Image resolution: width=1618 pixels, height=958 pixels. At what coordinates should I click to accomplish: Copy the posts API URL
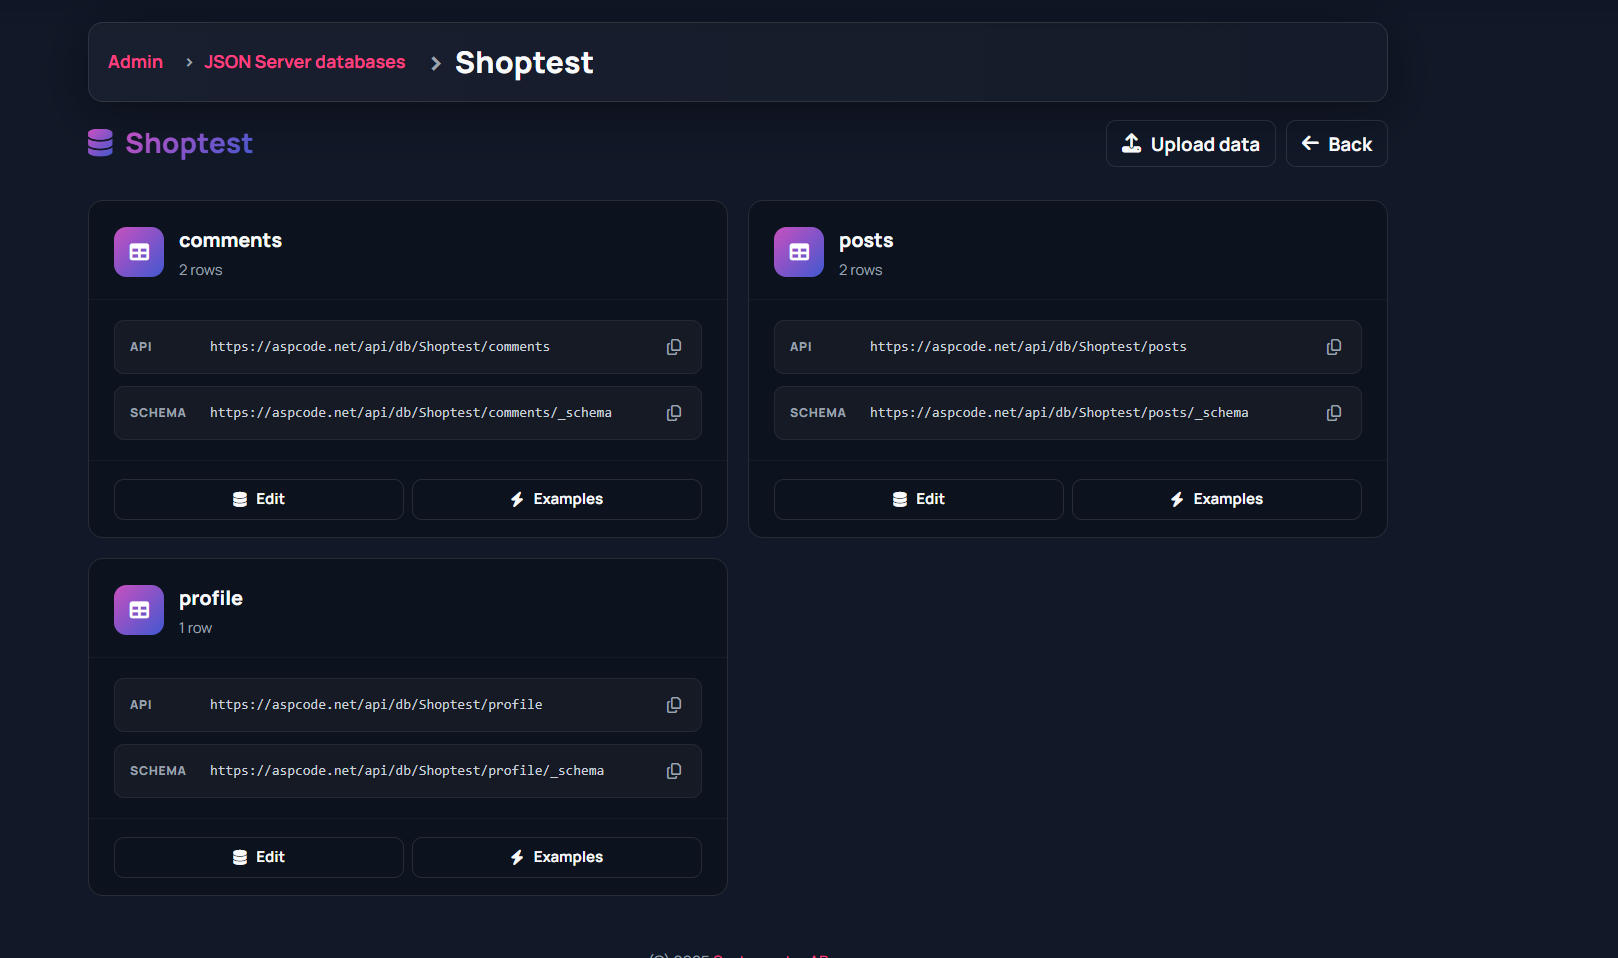coord(1333,347)
